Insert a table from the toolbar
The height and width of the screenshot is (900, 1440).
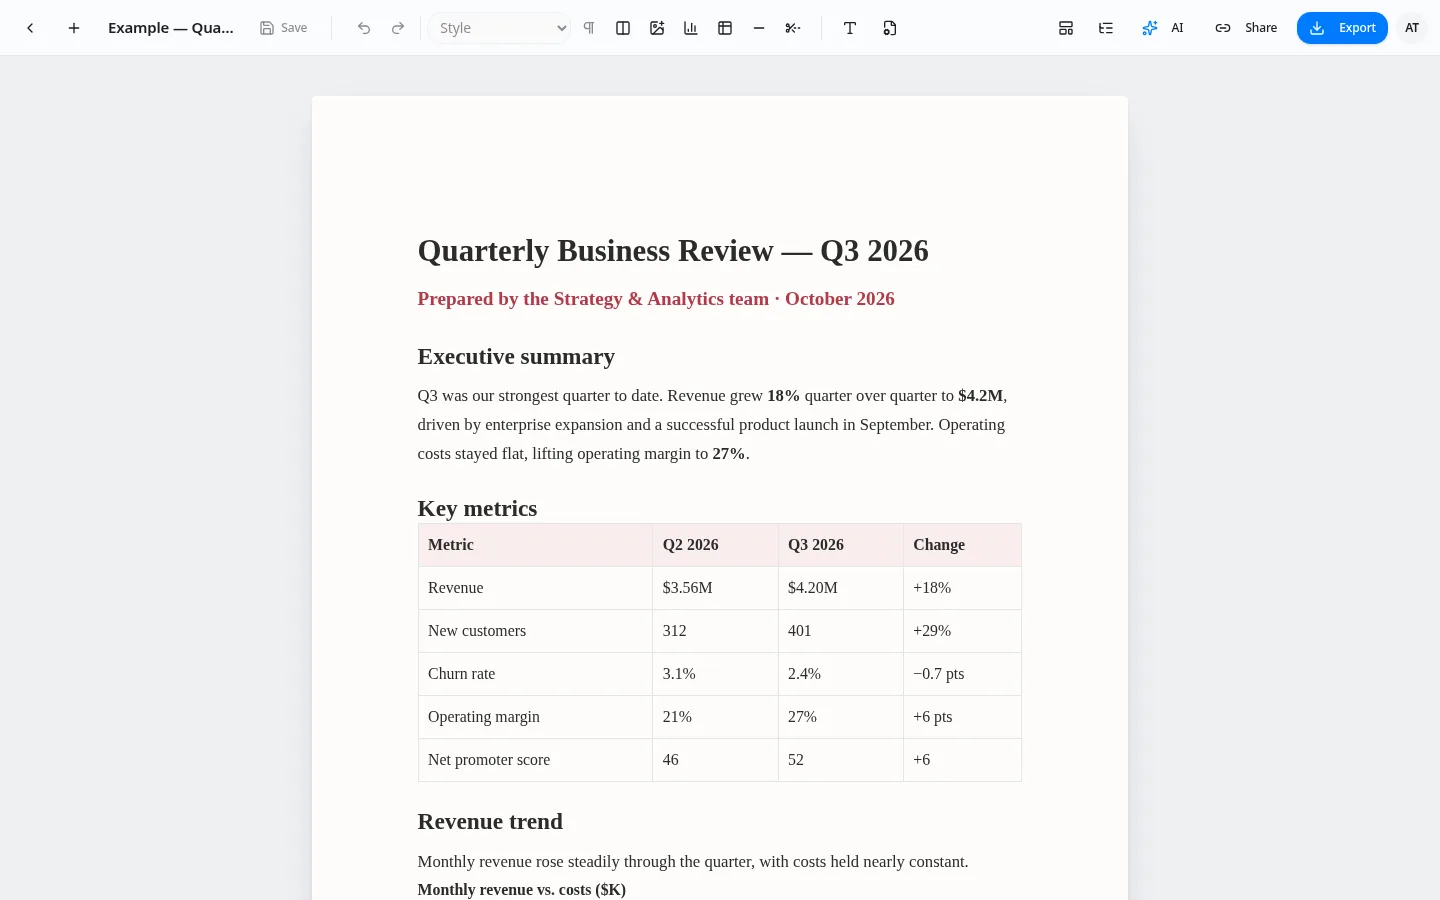coord(725,28)
